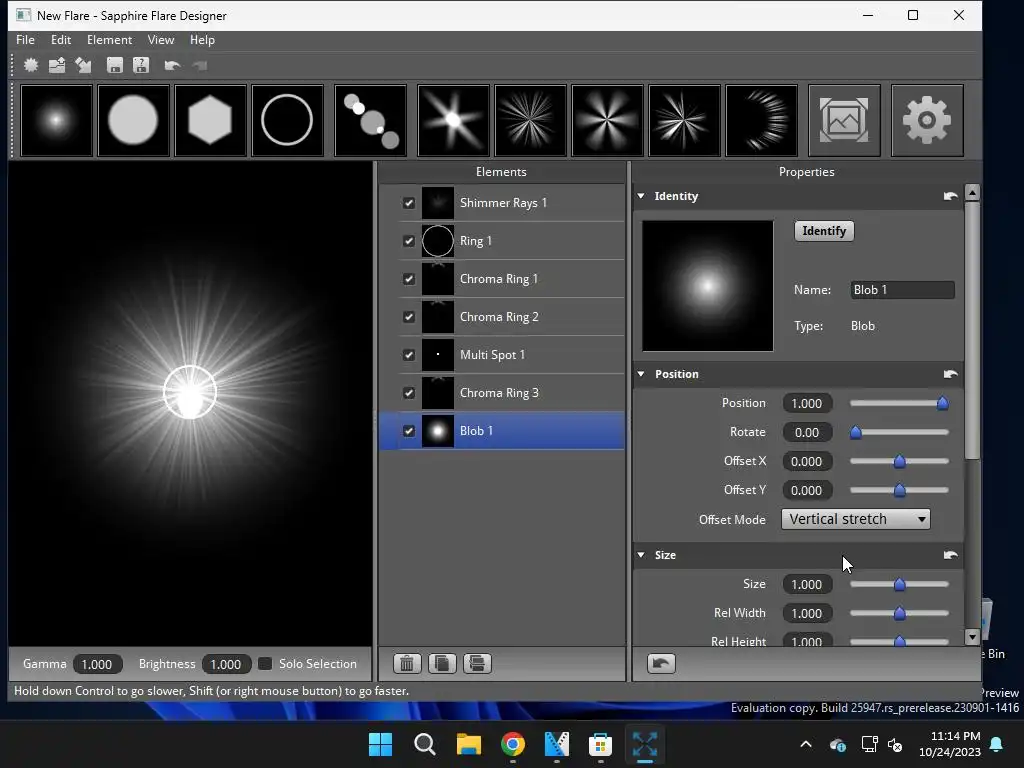Add a Blob glow element from the palette
Viewport: 1024px width, 768px height.
tap(57, 120)
